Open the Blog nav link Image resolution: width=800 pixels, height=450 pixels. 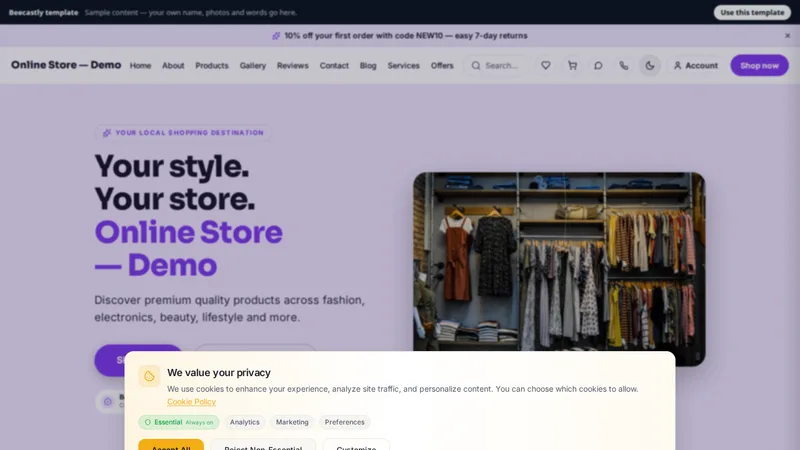pyautogui.click(x=368, y=65)
